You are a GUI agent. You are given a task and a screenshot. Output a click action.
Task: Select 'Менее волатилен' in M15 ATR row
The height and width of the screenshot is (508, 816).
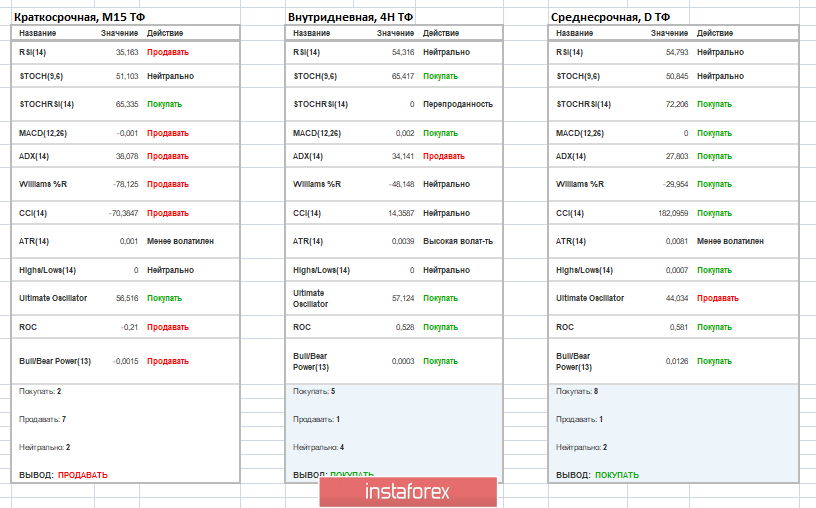180,242
